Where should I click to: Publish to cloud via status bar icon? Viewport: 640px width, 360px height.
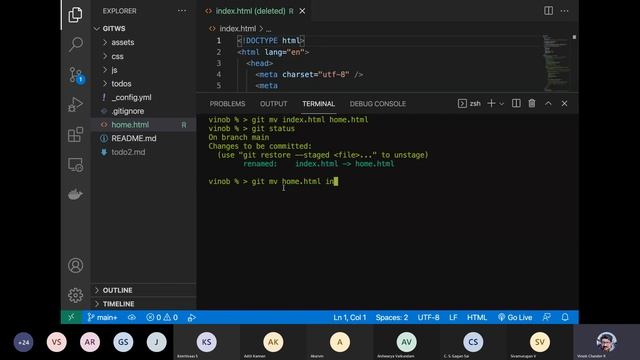click(x=131, y=317)
